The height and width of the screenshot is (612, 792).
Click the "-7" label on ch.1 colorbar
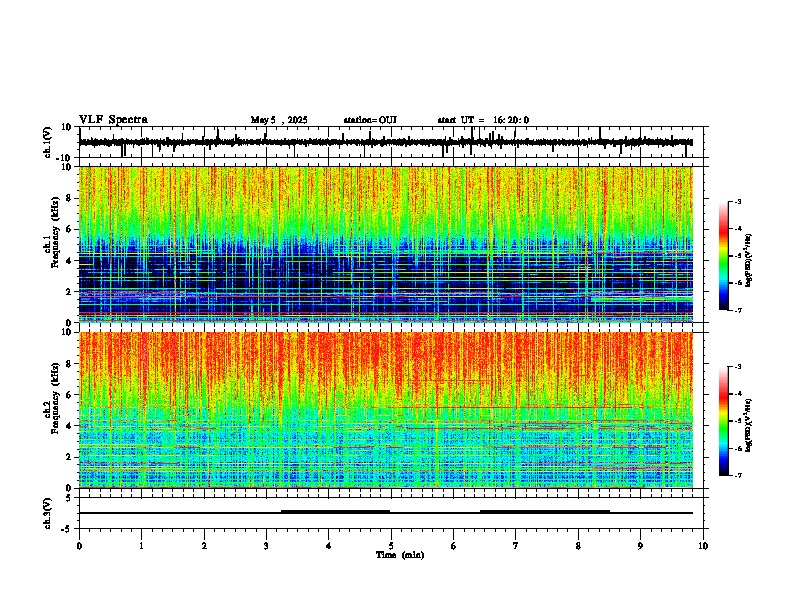click(738, 310)
